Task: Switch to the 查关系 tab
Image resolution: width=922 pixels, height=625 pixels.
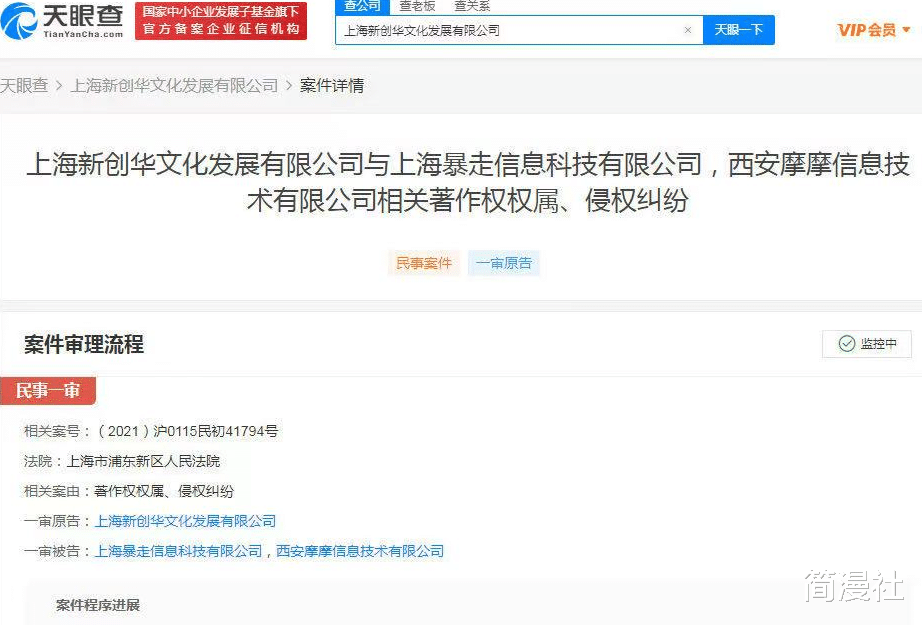Action: click(x=472, y=6)
